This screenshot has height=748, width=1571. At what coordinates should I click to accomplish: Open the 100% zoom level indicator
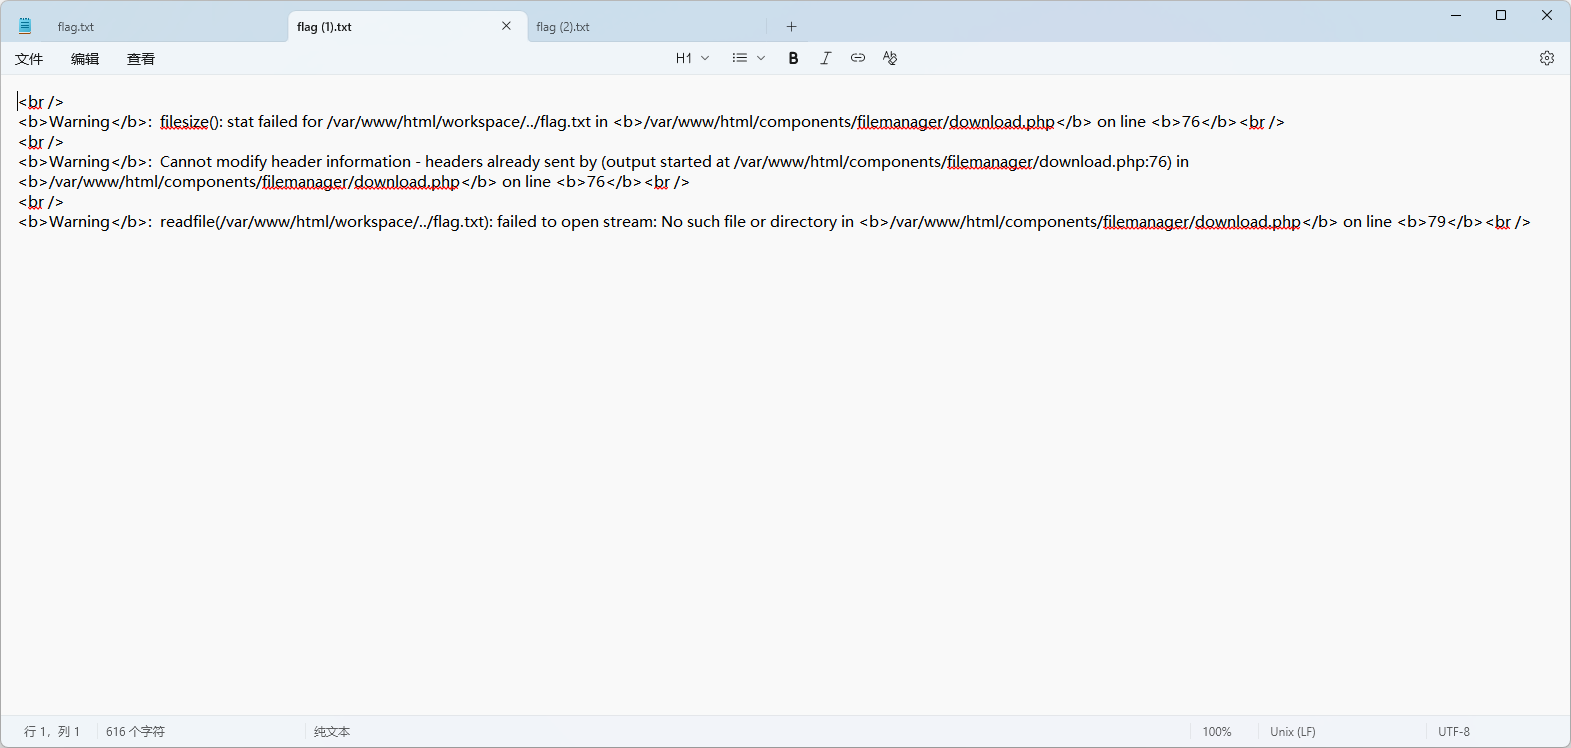(x=1217, y=732)
